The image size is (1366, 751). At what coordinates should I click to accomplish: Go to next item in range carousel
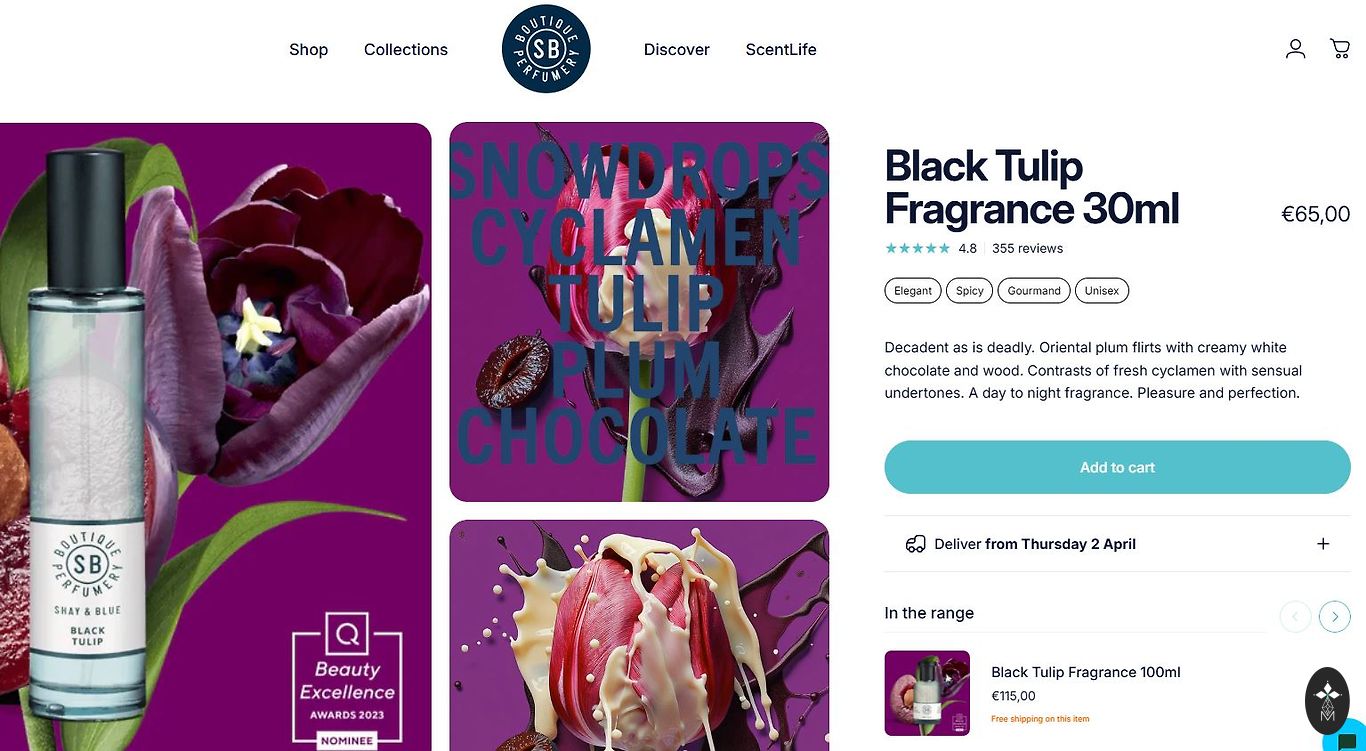pos(1335,616)
